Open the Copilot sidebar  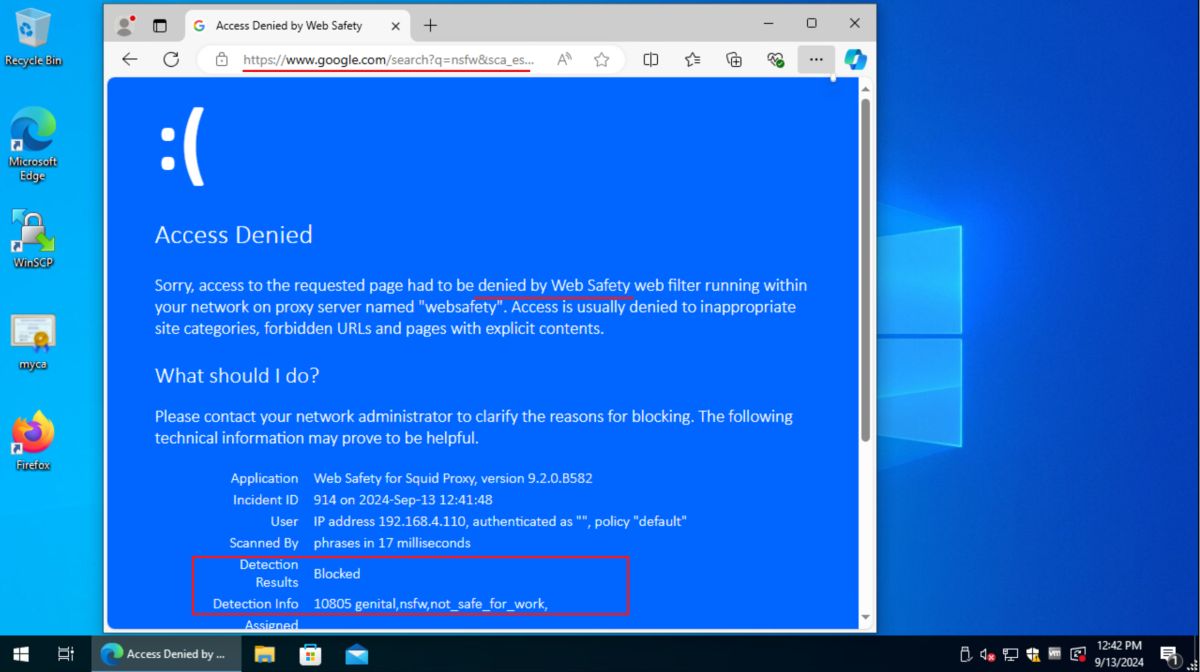coord(855,60)
